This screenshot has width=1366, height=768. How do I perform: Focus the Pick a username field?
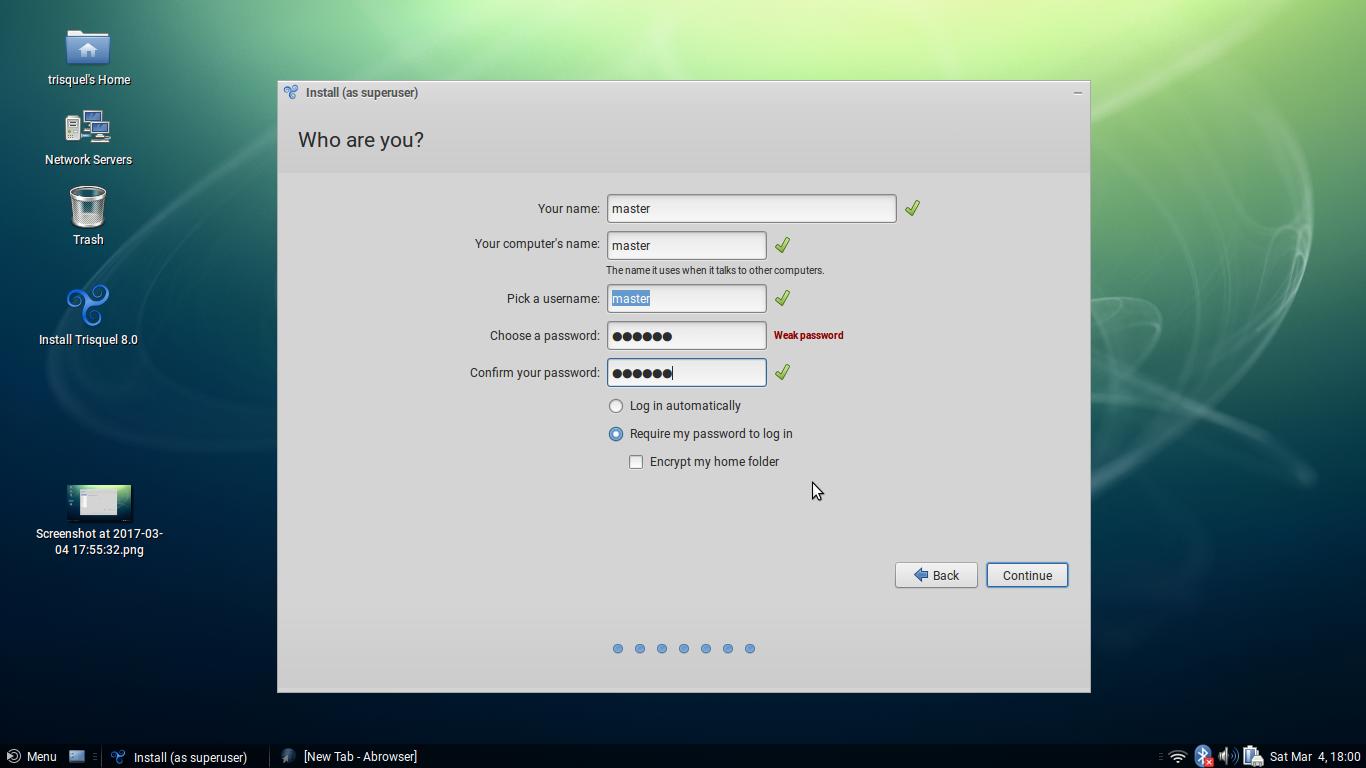pyautogui.click(x=686, y=298)
